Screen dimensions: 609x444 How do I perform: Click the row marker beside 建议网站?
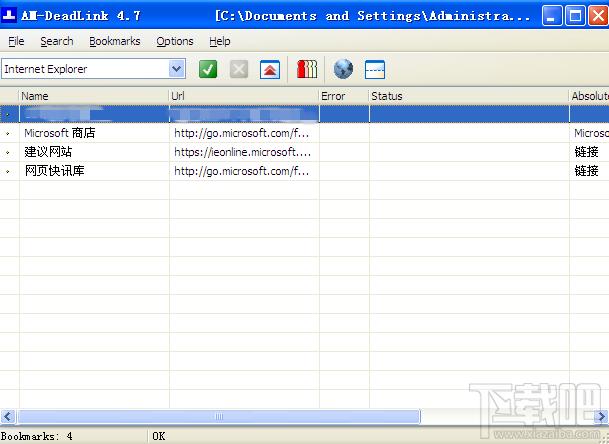coord(9,152)
